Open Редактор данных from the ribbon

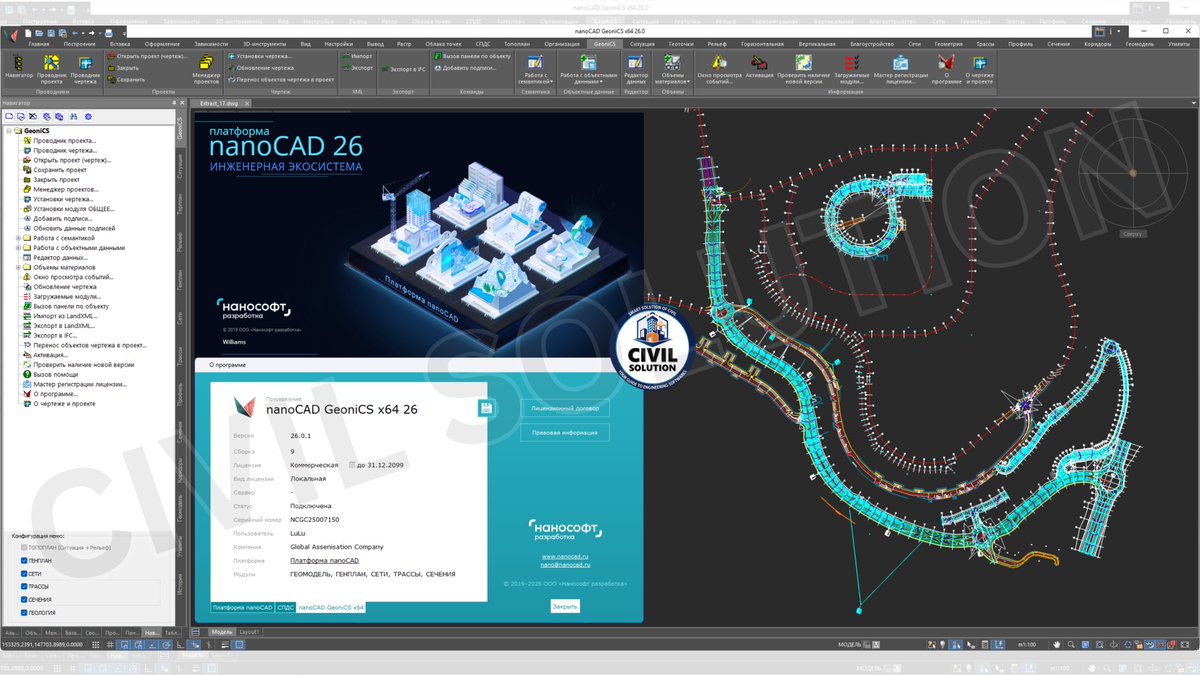coord(636,67)
